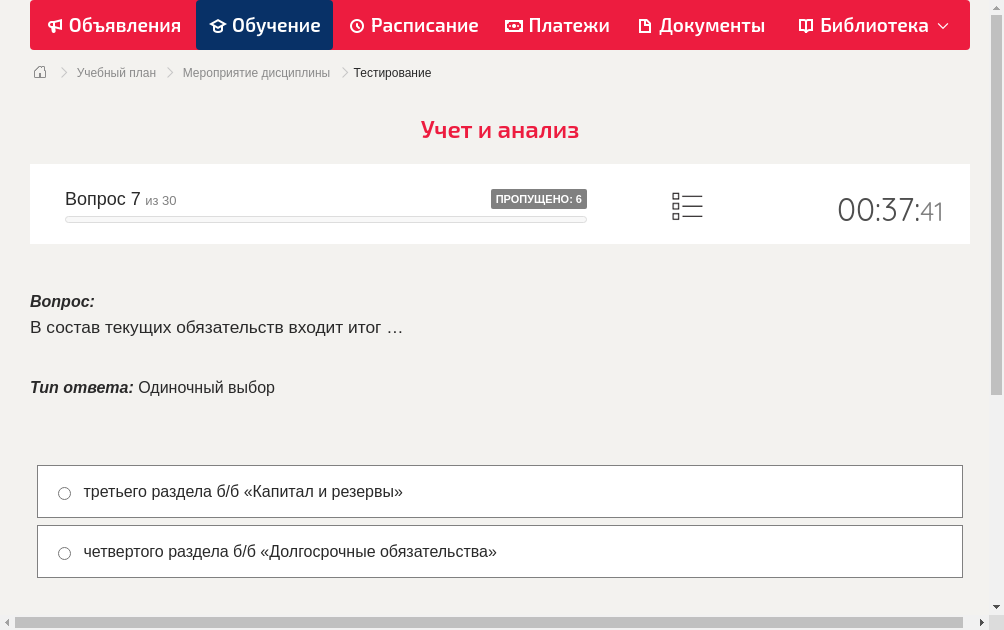Click the book icon on Библиотека
1004x630 pixels.
[x=804, y=25]
